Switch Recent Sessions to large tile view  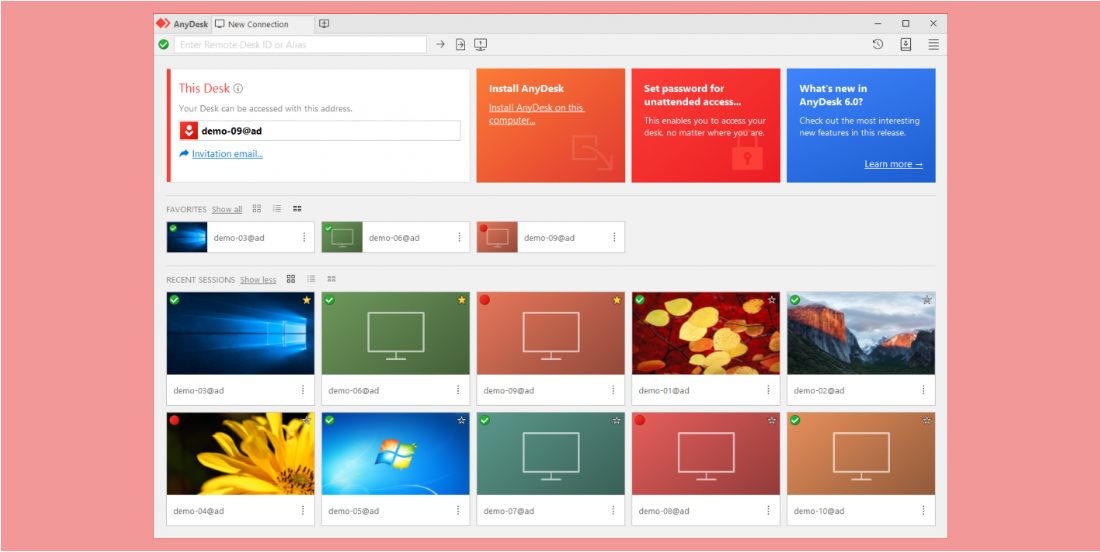[290, 278]
